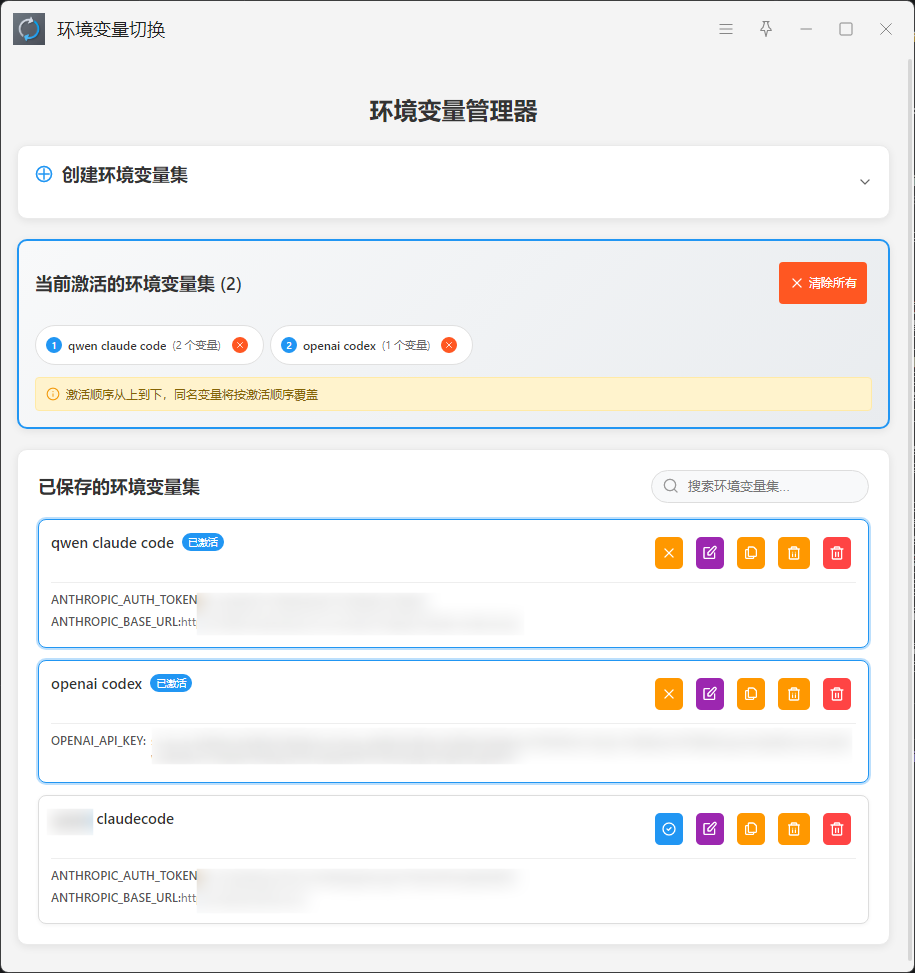Select the openai codex card title
The width and height of the screenshot is (915, 973).
click(x=97, y=684)
